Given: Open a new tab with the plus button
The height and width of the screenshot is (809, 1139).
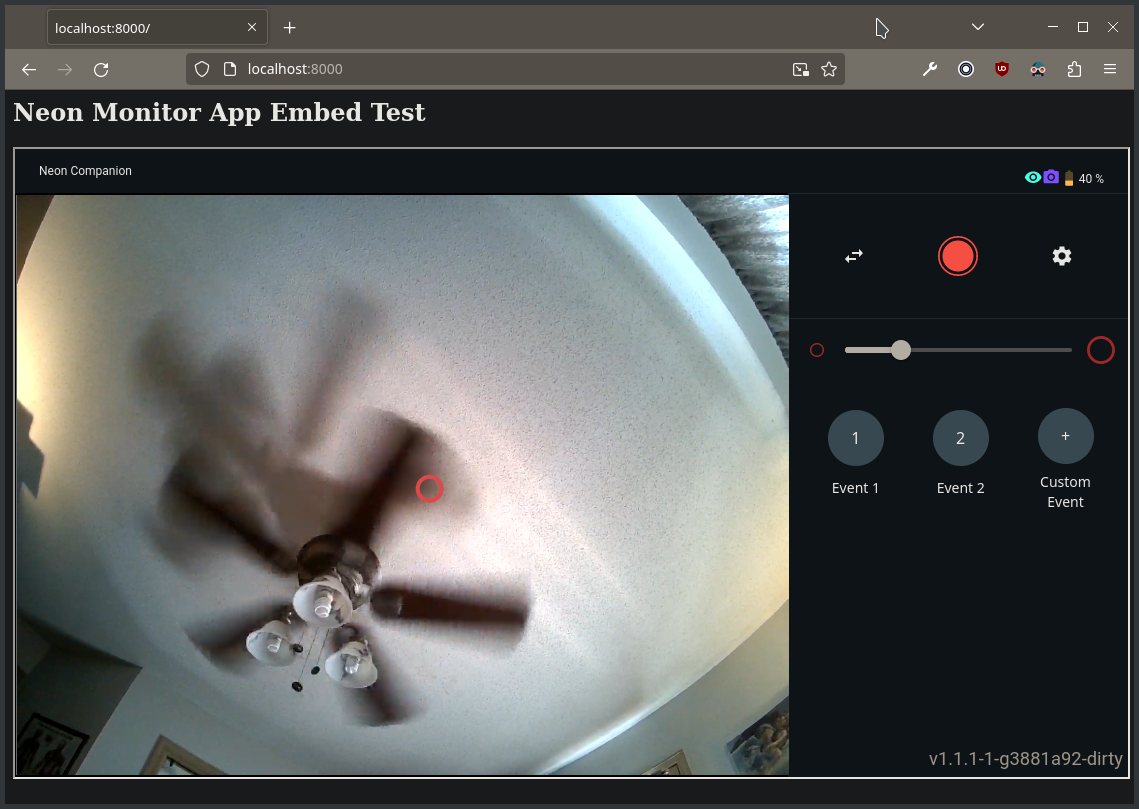Looking at the screenshot, I should tap(290, 28).
